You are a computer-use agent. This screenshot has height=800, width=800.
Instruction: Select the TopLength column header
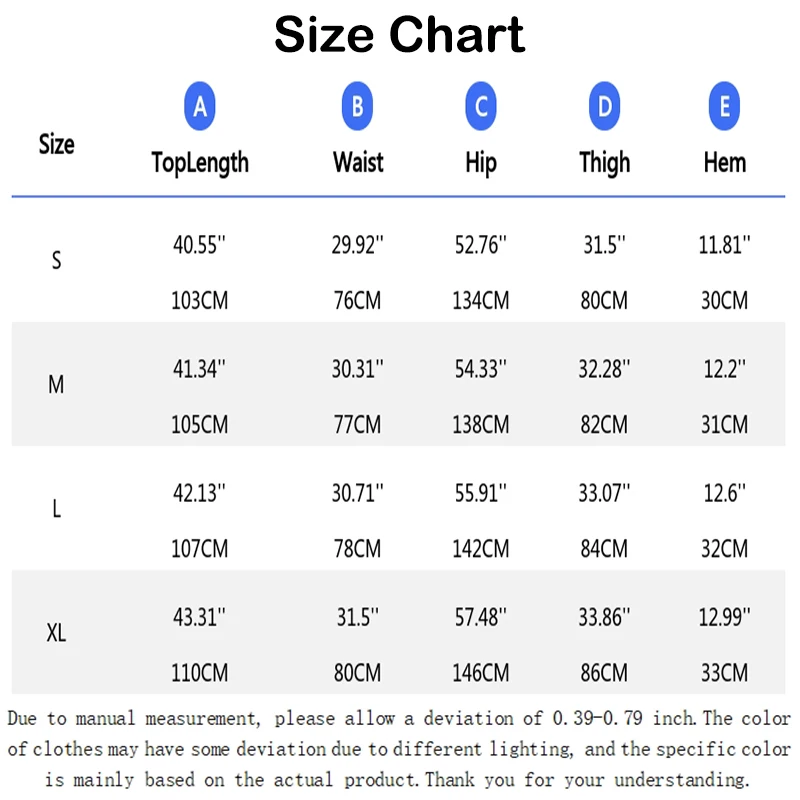200,163
